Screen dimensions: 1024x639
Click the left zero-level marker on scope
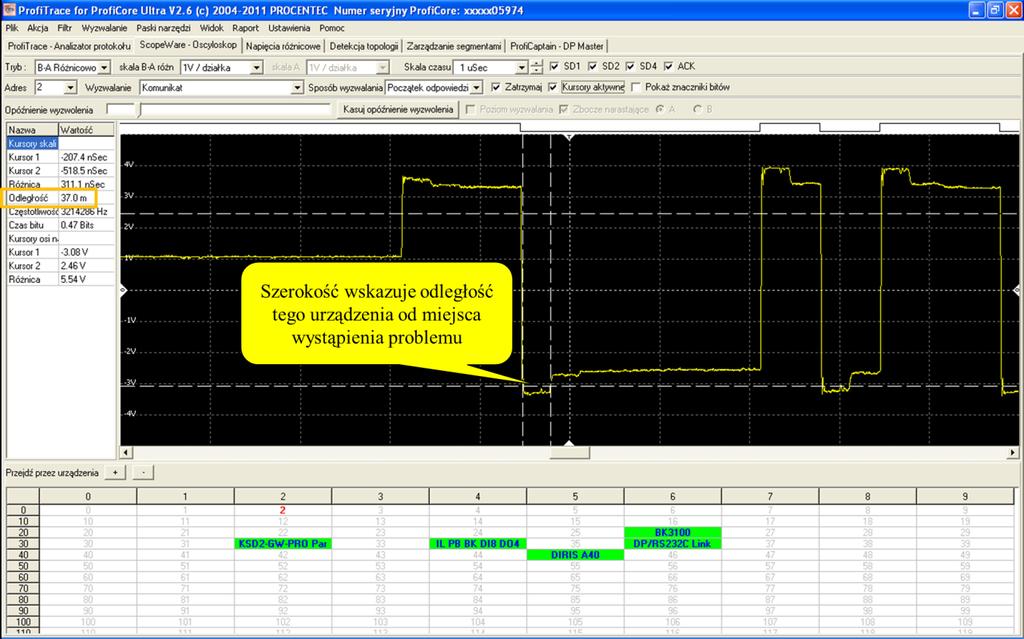[x=124, y=289]
